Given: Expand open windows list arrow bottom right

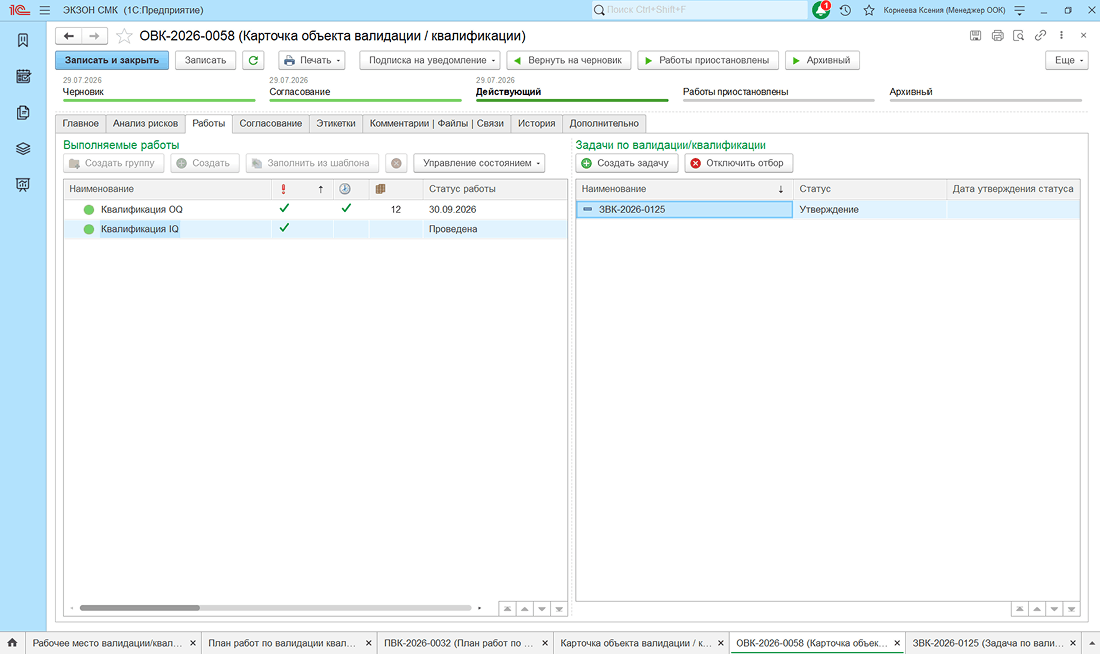Looking at the screenshot, I should coord(1092,643).
